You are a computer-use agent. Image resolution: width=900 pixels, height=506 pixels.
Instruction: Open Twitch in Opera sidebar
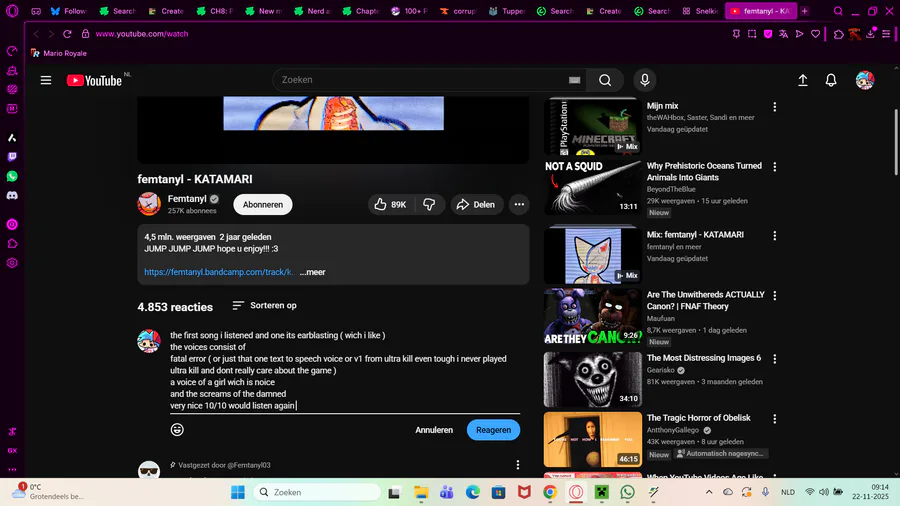coord(12,157)
